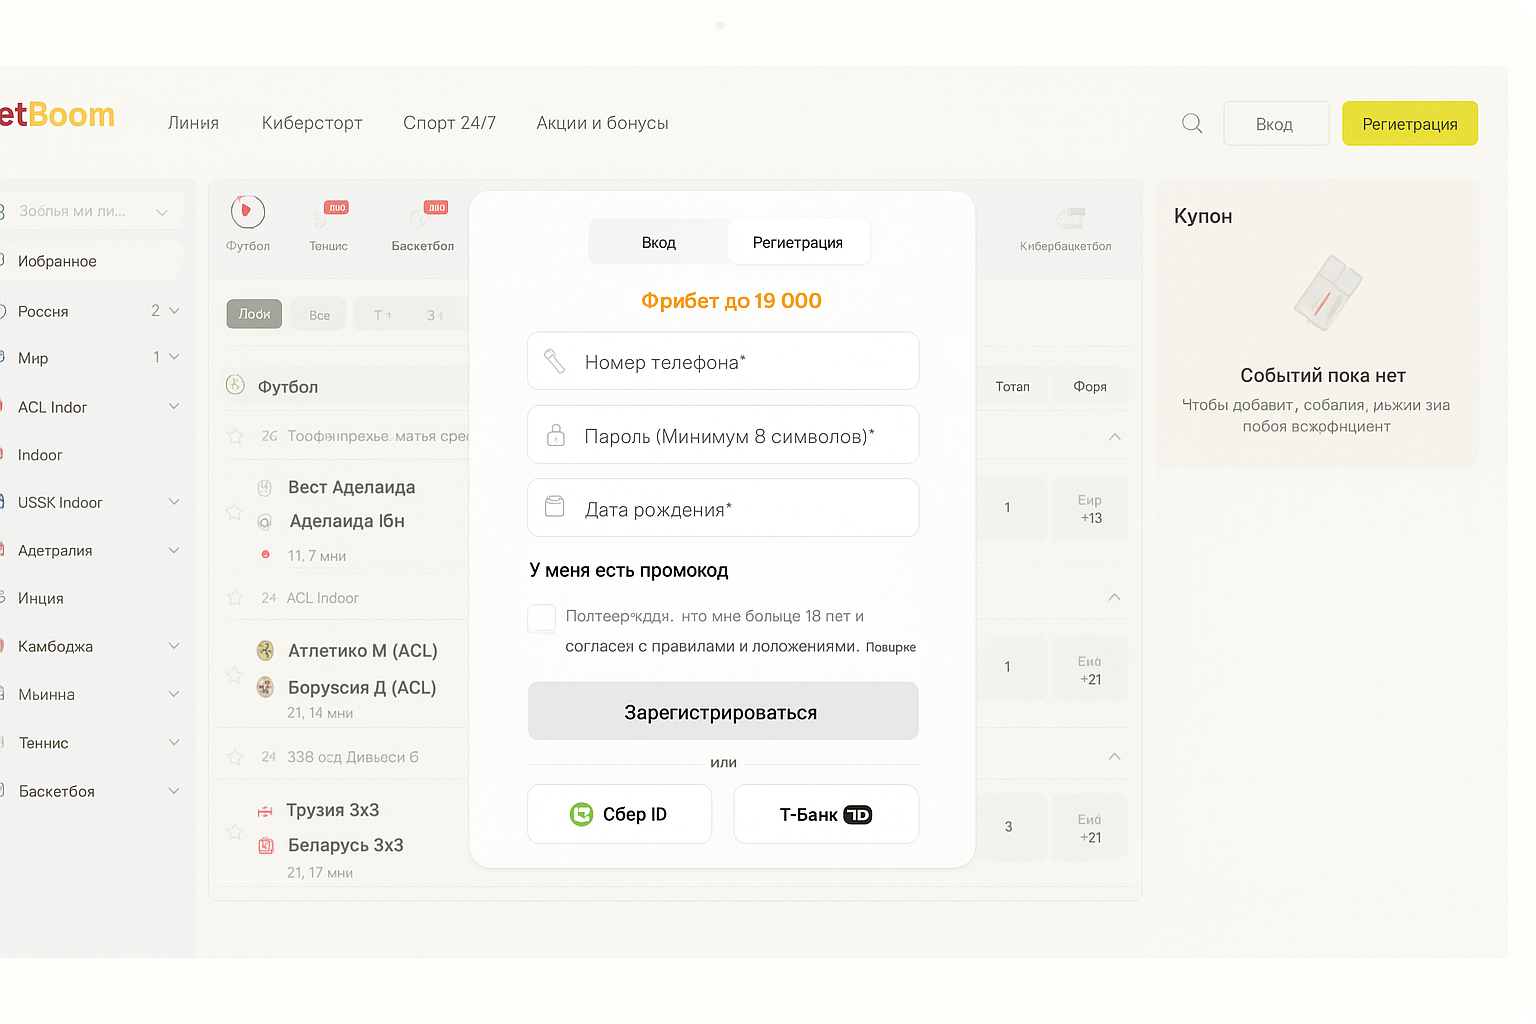Open the Акции и бонусы menu
Viewport: 1536px width, 1024px height.
click(602, 123)
